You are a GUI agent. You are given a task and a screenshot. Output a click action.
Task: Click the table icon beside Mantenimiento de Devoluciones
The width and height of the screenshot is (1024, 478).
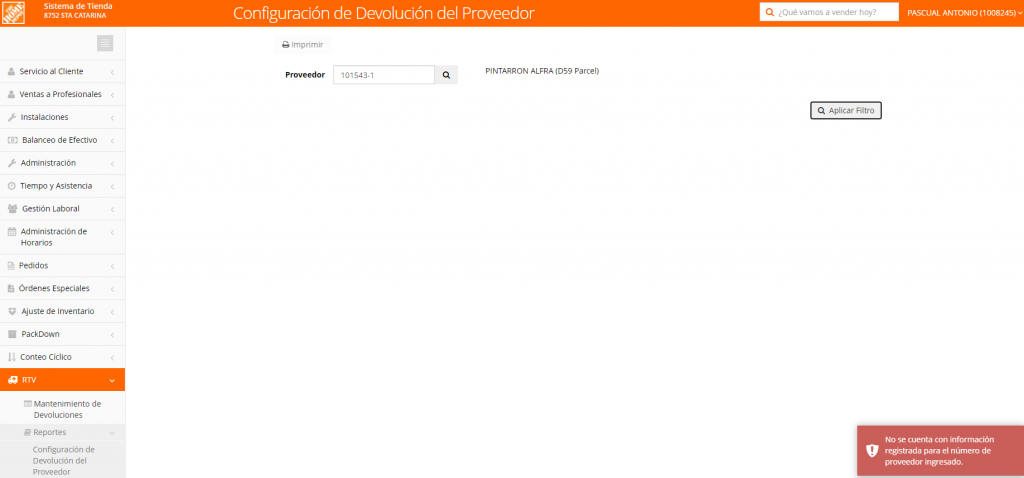click(27, 404)
